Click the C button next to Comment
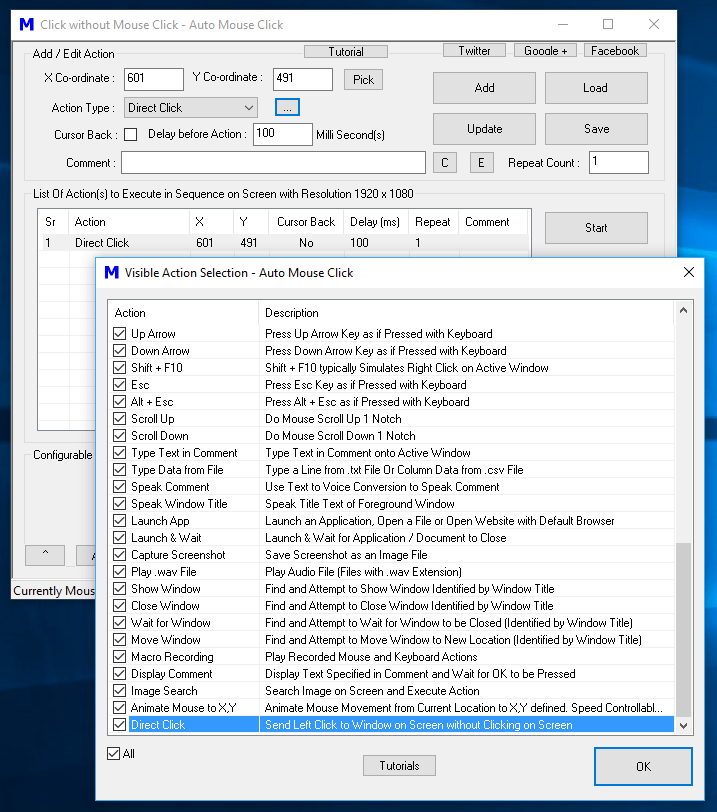 pos(445,163)
